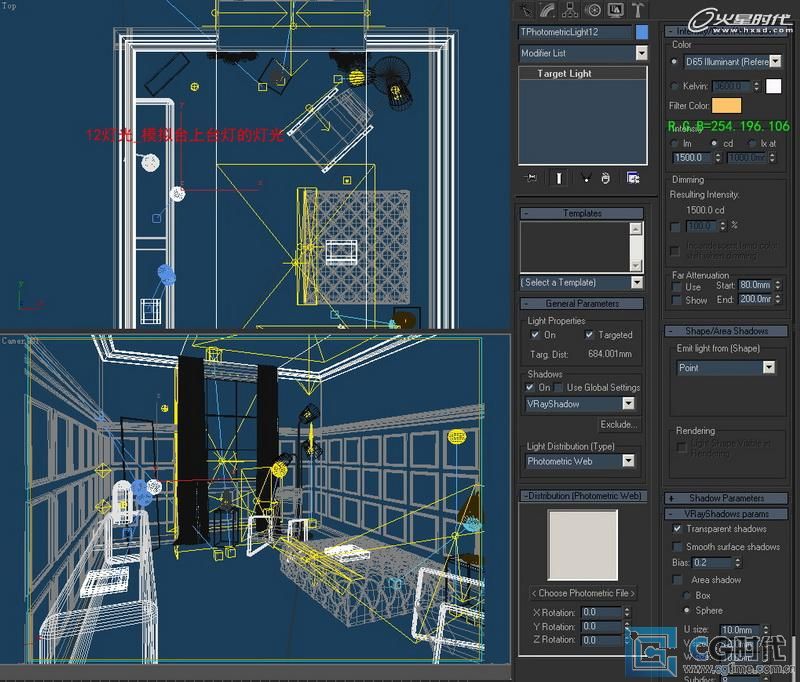The height and width of the screenshot is (682, 800).
Task: Expand the Shadow Parameters rollout
Action: pos(727,498)
